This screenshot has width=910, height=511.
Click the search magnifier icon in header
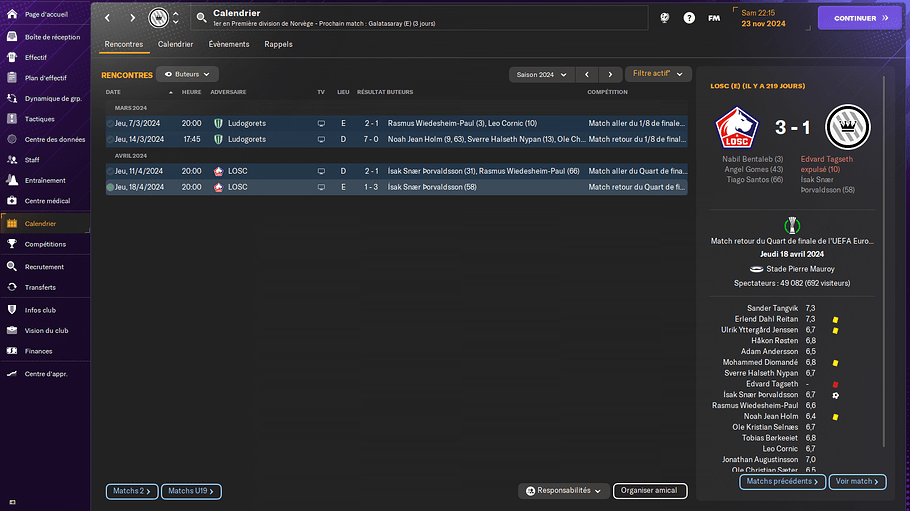click(x=201, y=18)
